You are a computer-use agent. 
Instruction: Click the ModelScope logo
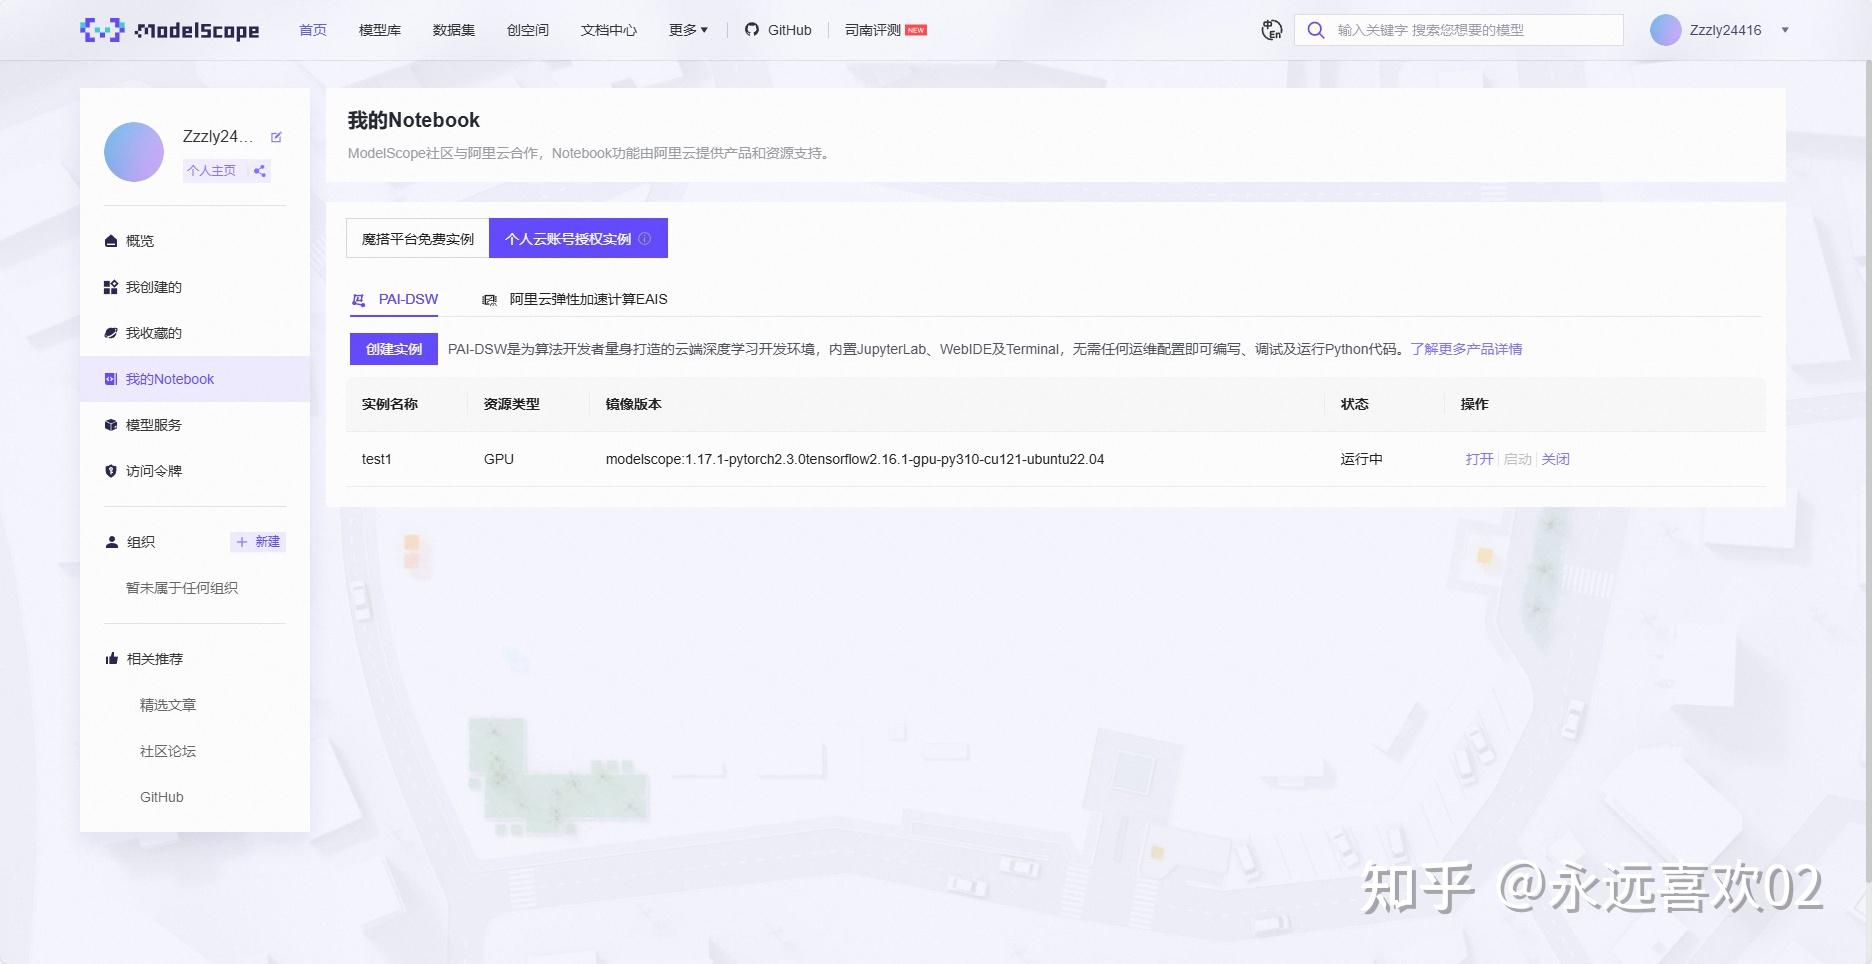169,30
